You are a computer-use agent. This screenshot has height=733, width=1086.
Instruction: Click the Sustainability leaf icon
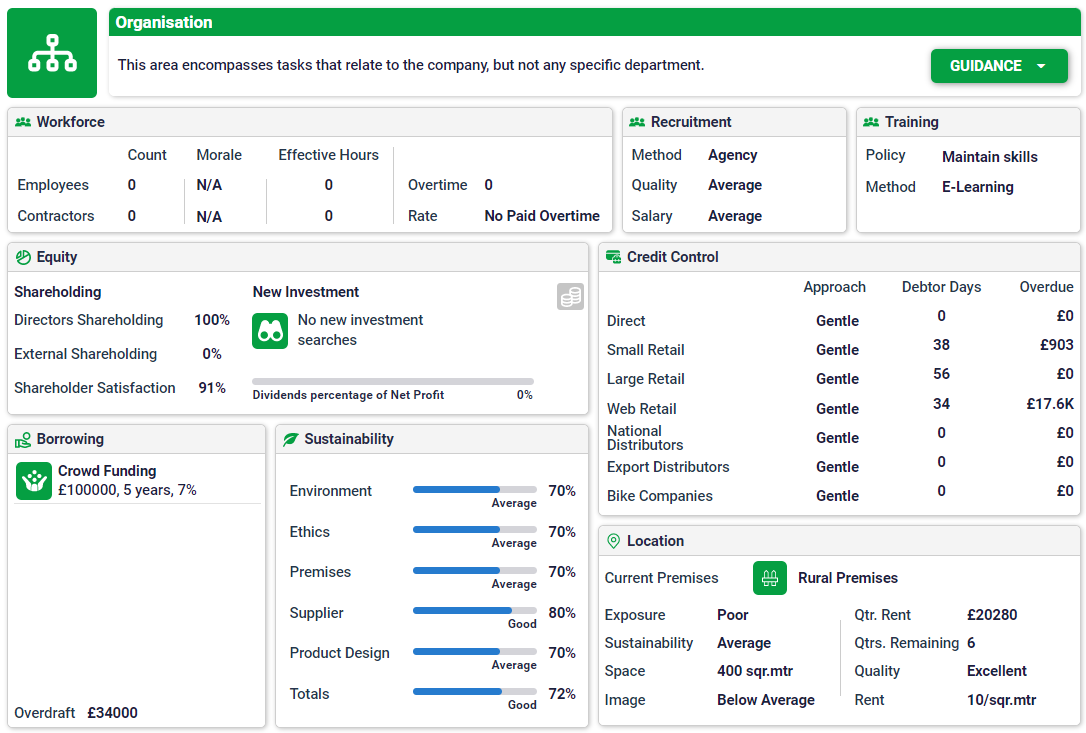pos(291,439)
